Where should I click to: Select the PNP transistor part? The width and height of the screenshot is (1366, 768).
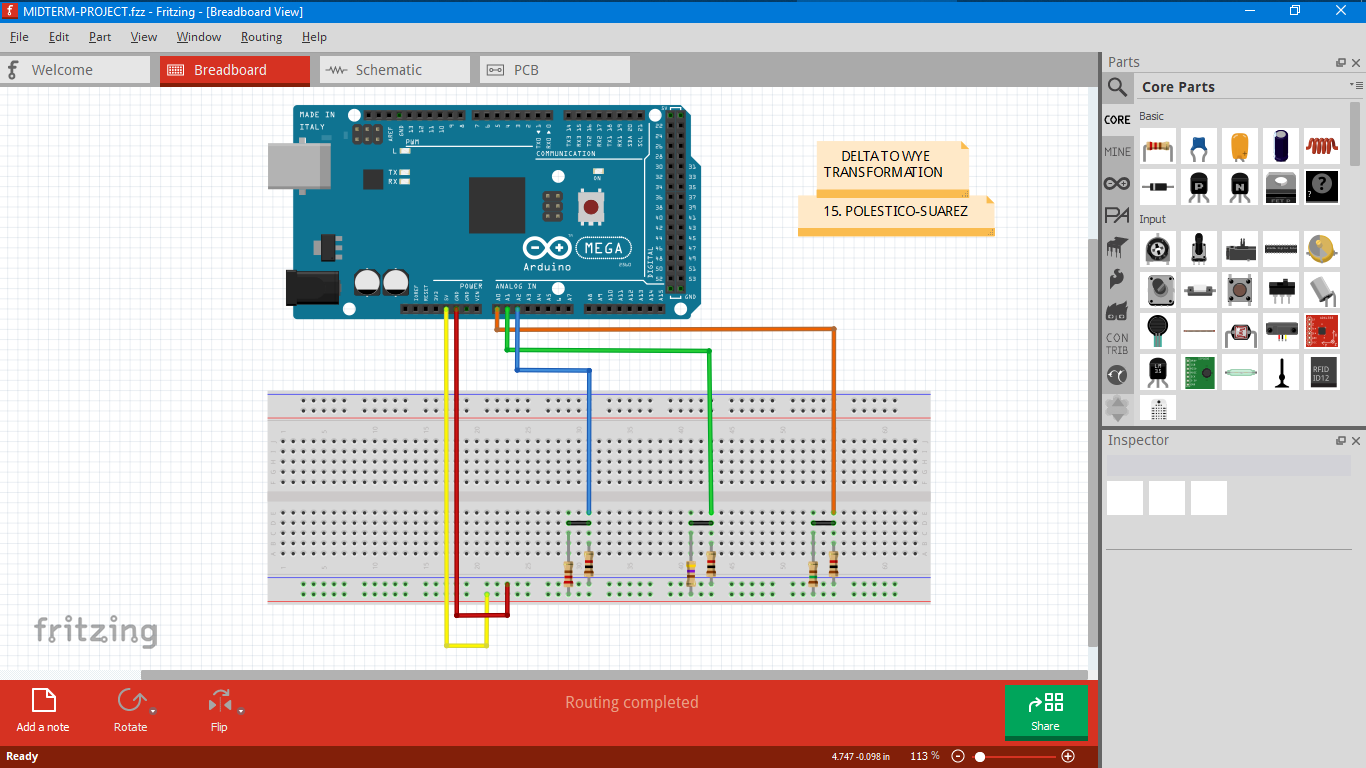(1199, 186)
